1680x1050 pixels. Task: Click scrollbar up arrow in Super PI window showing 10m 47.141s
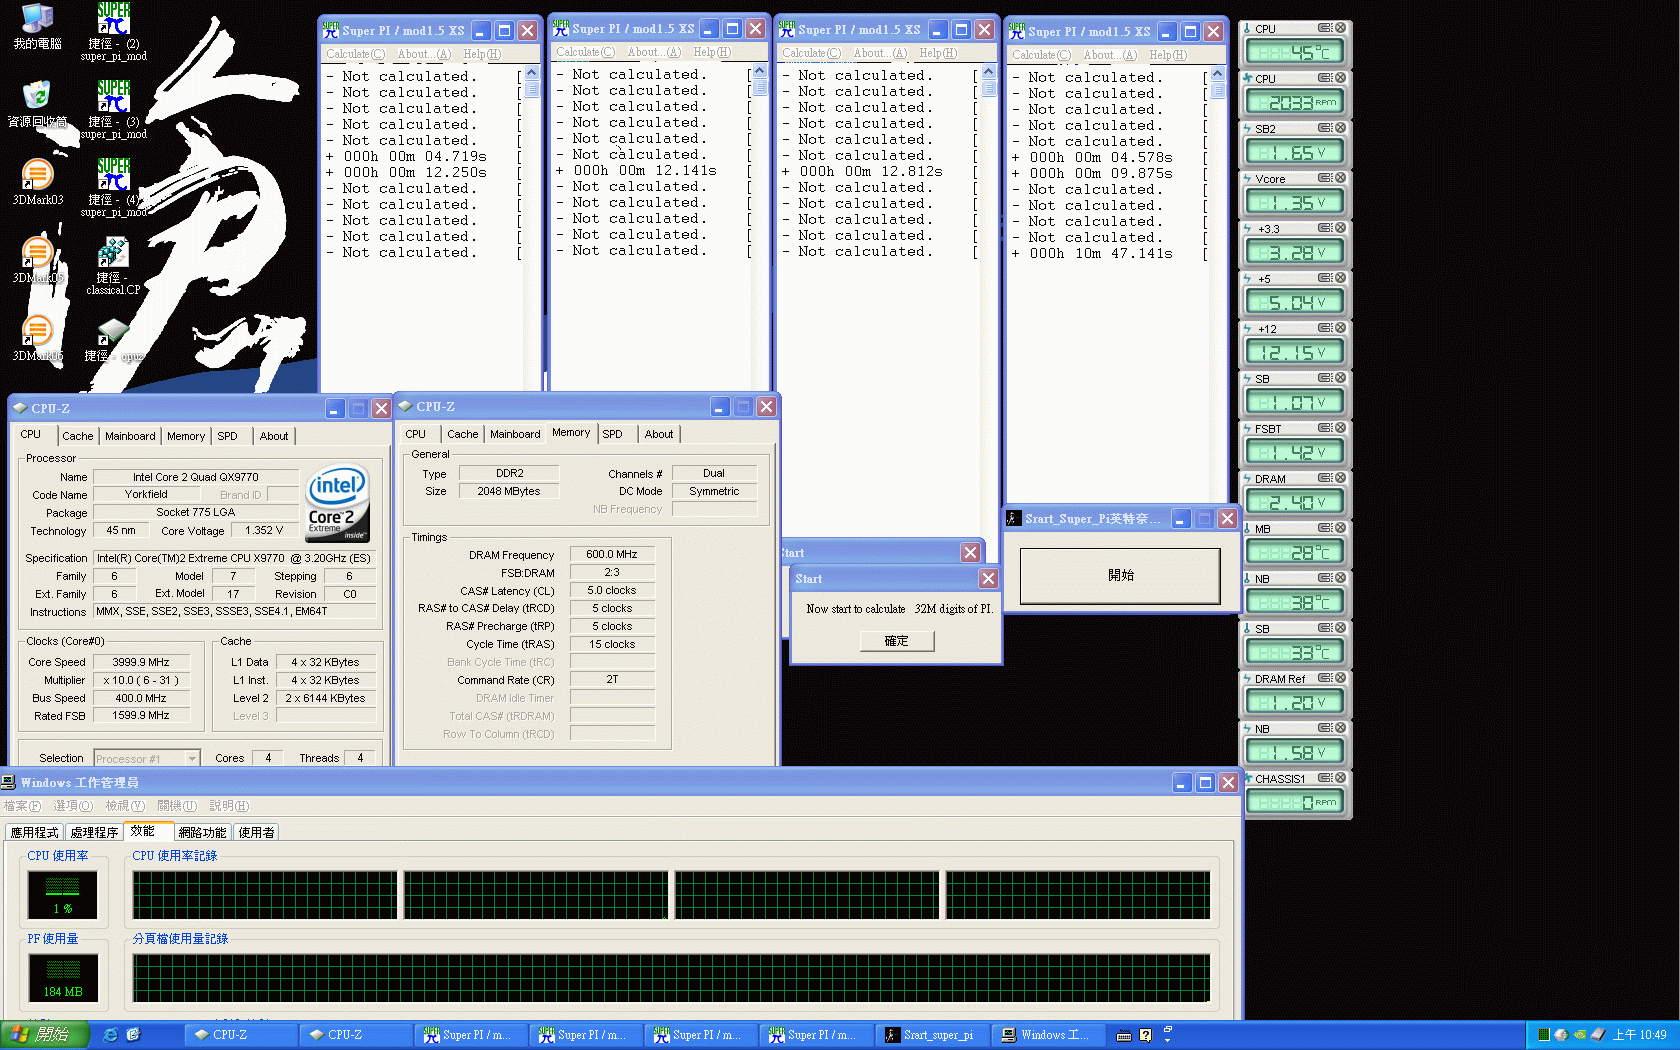coord(1217,74)
